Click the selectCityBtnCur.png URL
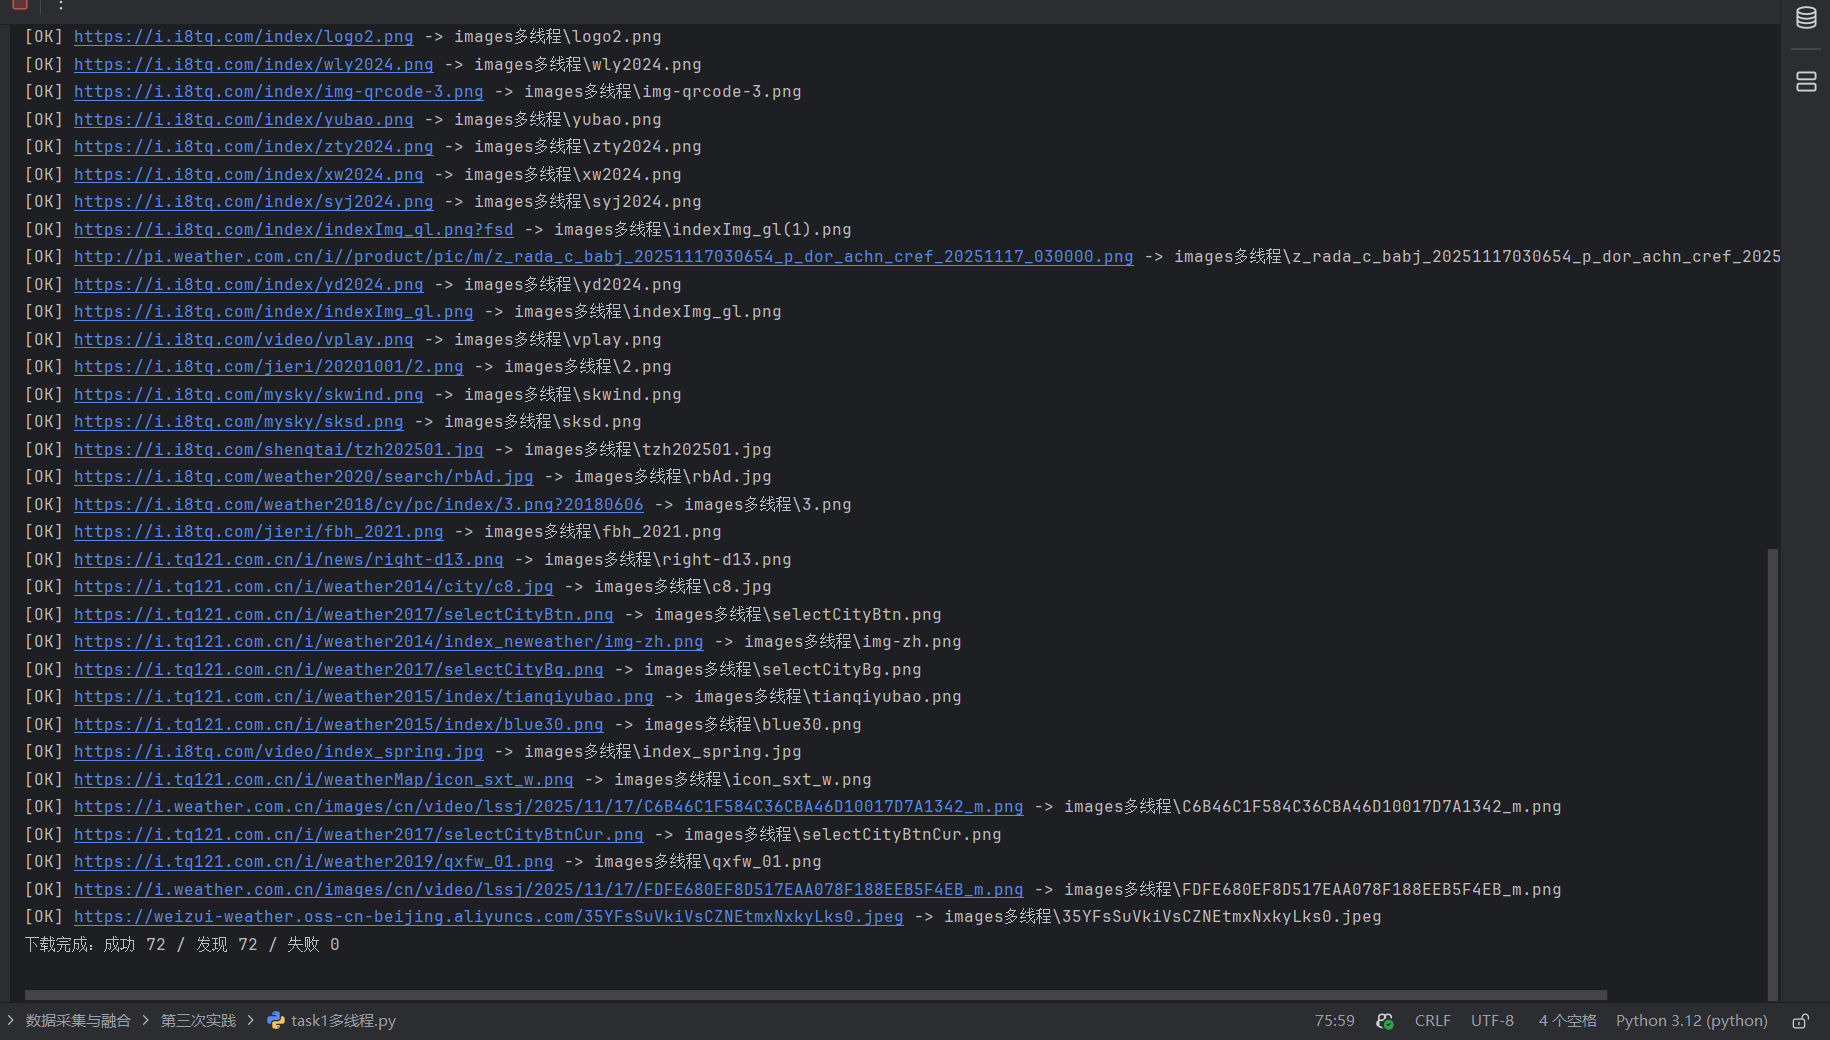The image size is (1830, 1040). 358,835
